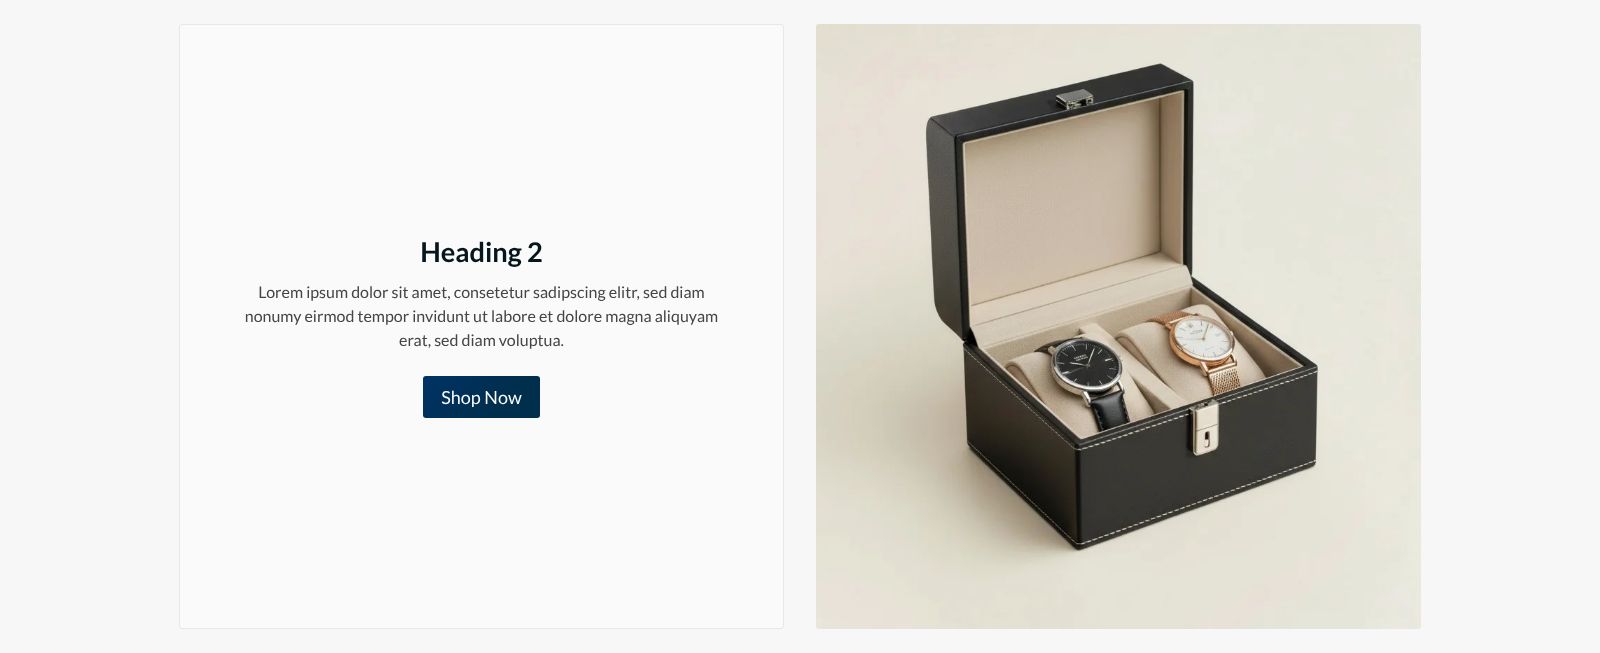Click the beige cushion beside the black watch
The image size is (1600, 653).
1030,385
